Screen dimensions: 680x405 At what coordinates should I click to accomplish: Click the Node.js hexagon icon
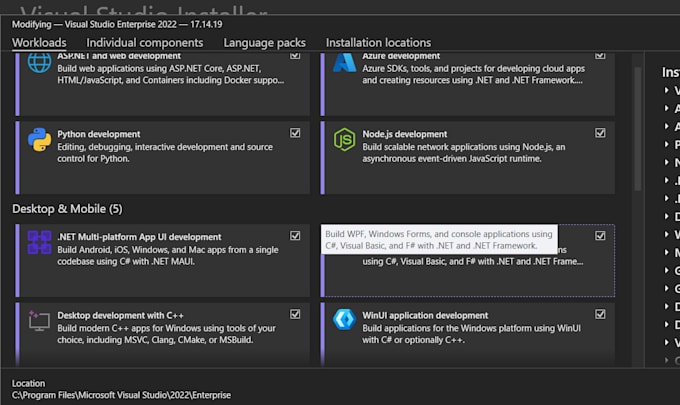pos(344,140)
